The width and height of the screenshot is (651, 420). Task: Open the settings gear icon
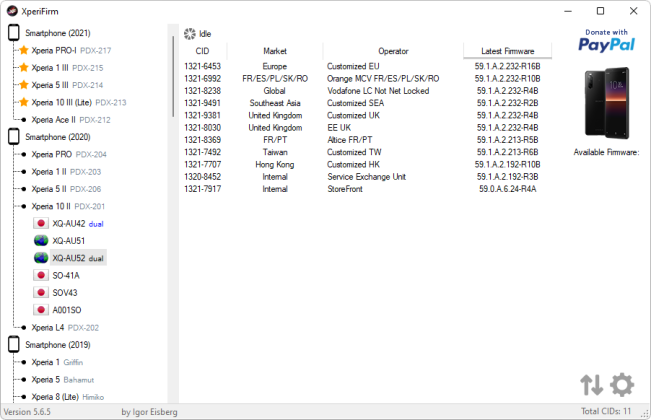[x=622, y=385]
